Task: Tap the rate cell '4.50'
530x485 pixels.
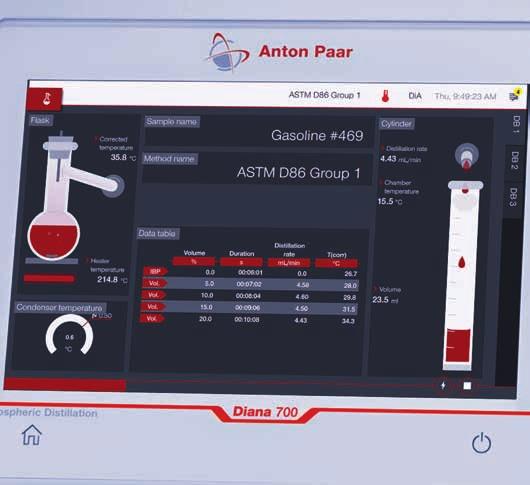Action: pos(302,308)
